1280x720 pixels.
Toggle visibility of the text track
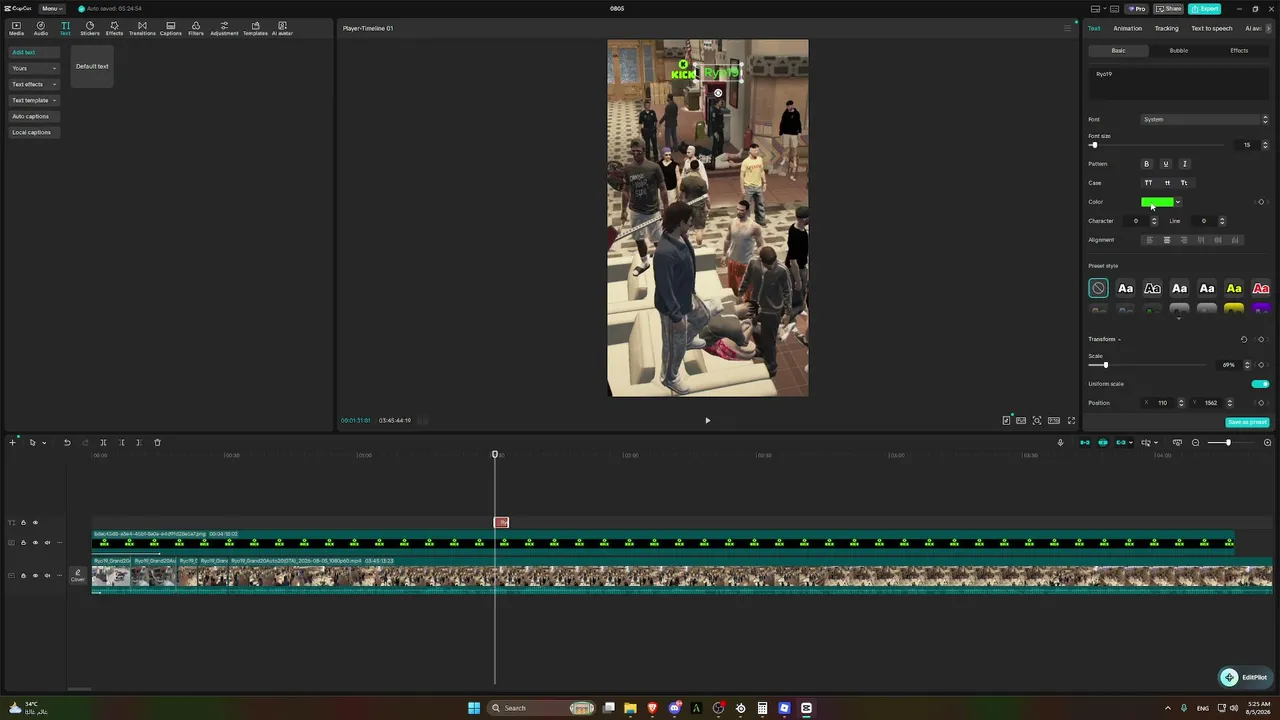coord(35,523)
